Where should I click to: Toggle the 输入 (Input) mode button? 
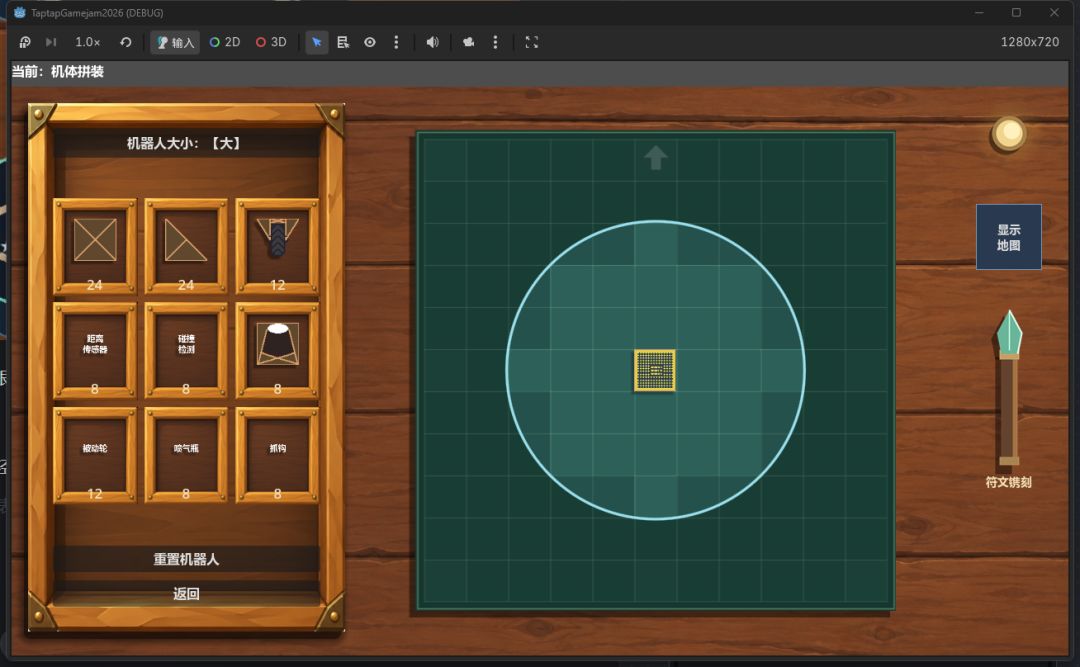(175, 42)
